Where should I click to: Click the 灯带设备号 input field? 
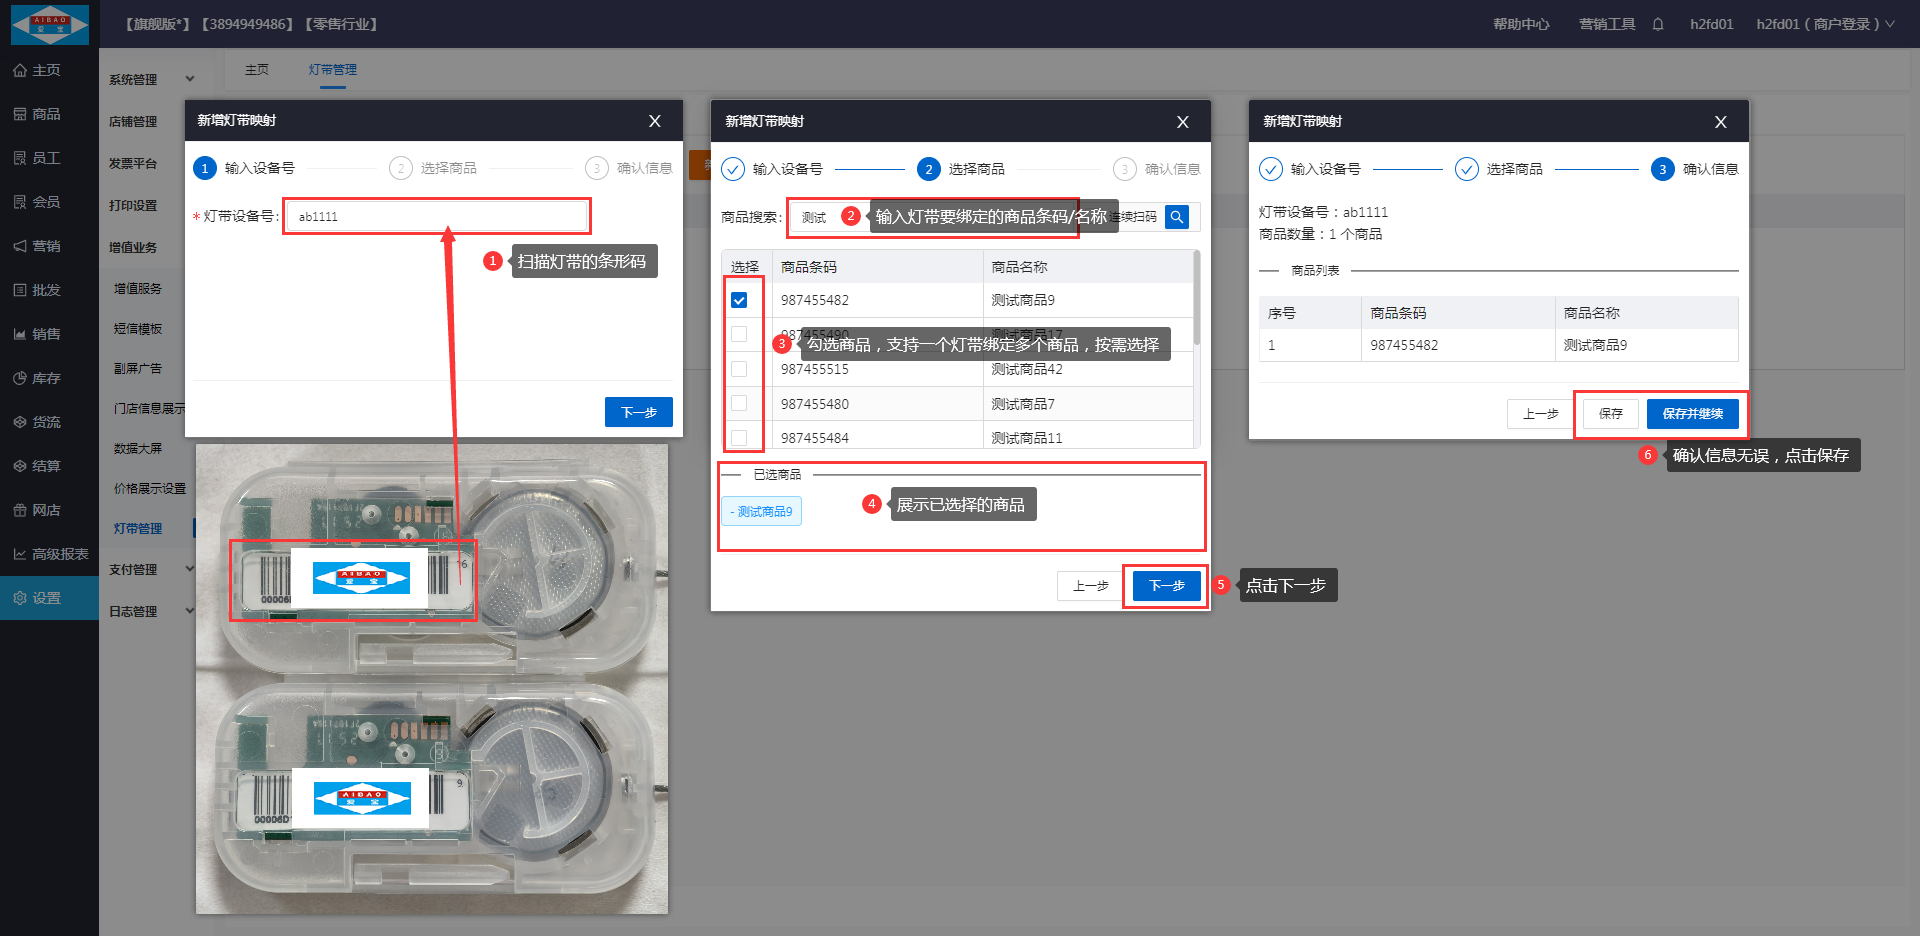(437, 216)
